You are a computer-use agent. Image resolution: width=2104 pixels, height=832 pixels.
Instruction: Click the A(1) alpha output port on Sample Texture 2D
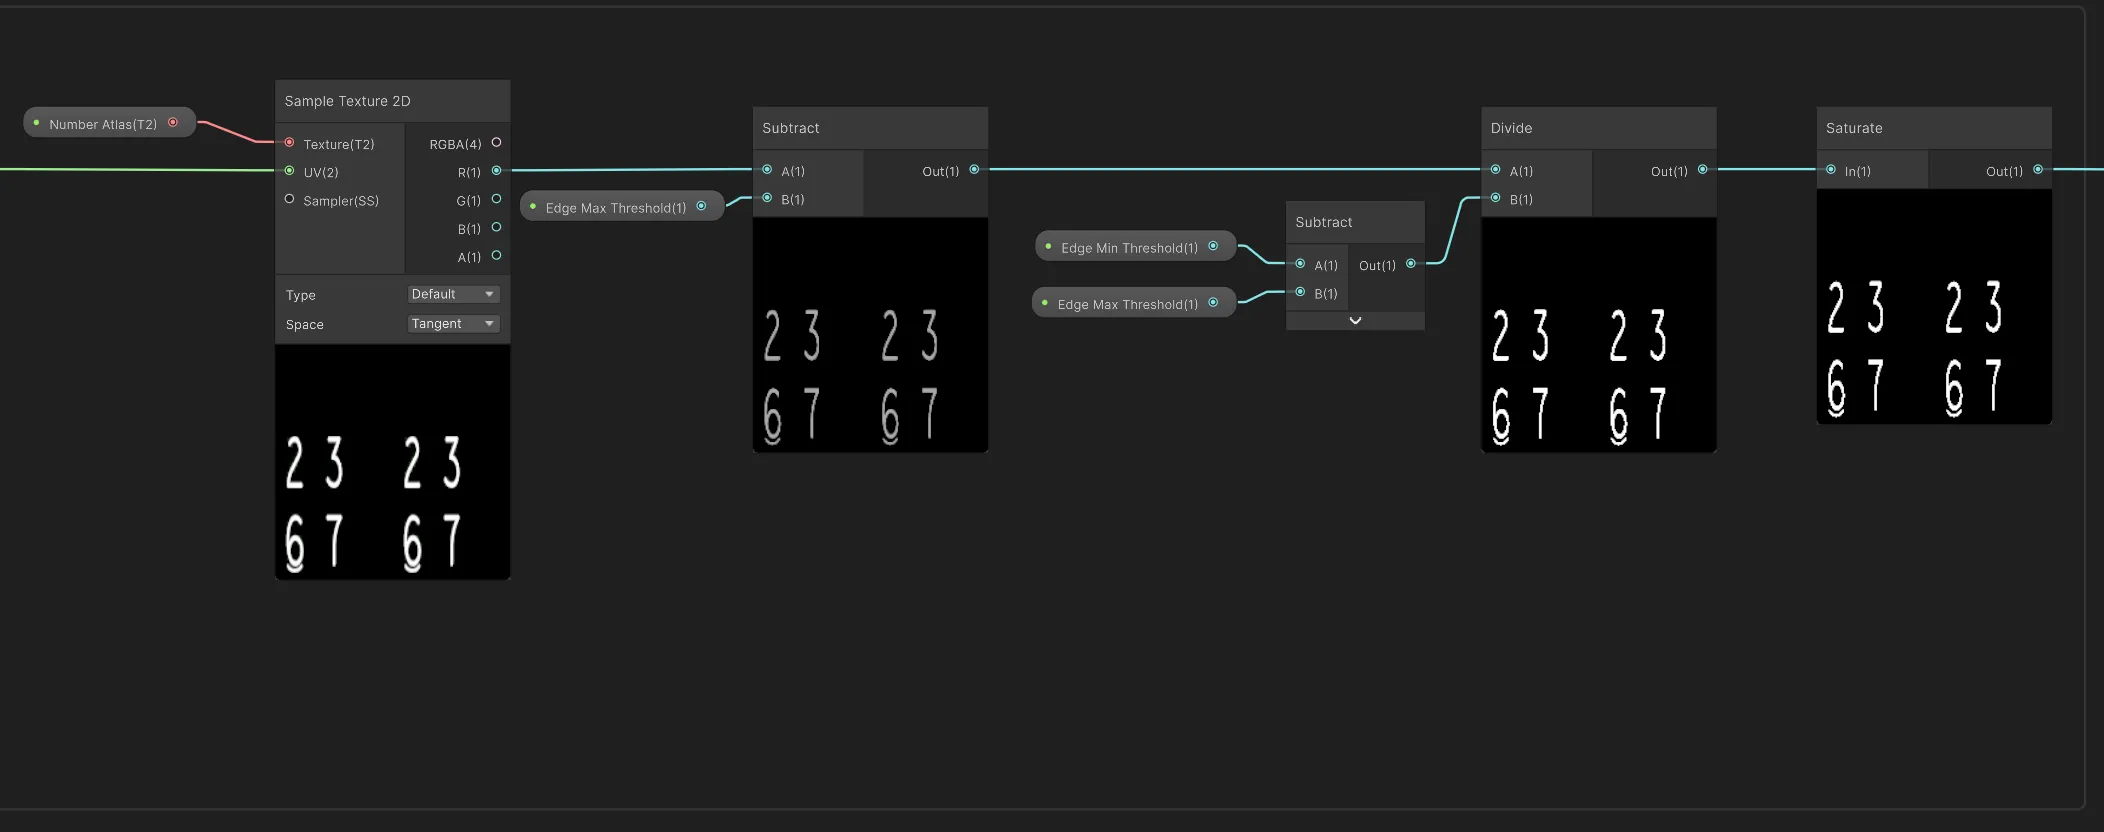pos(496,256)
